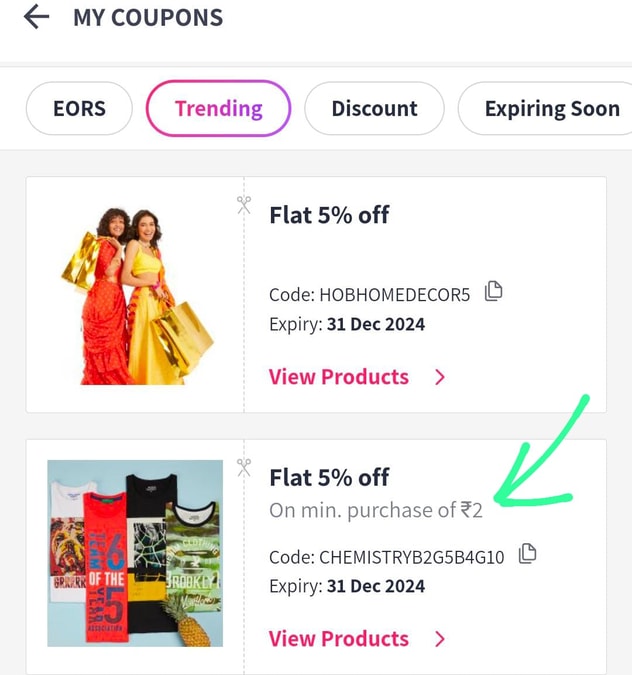Open the t-shirts collection image
The image size is (632, 675).
[135, 553]
